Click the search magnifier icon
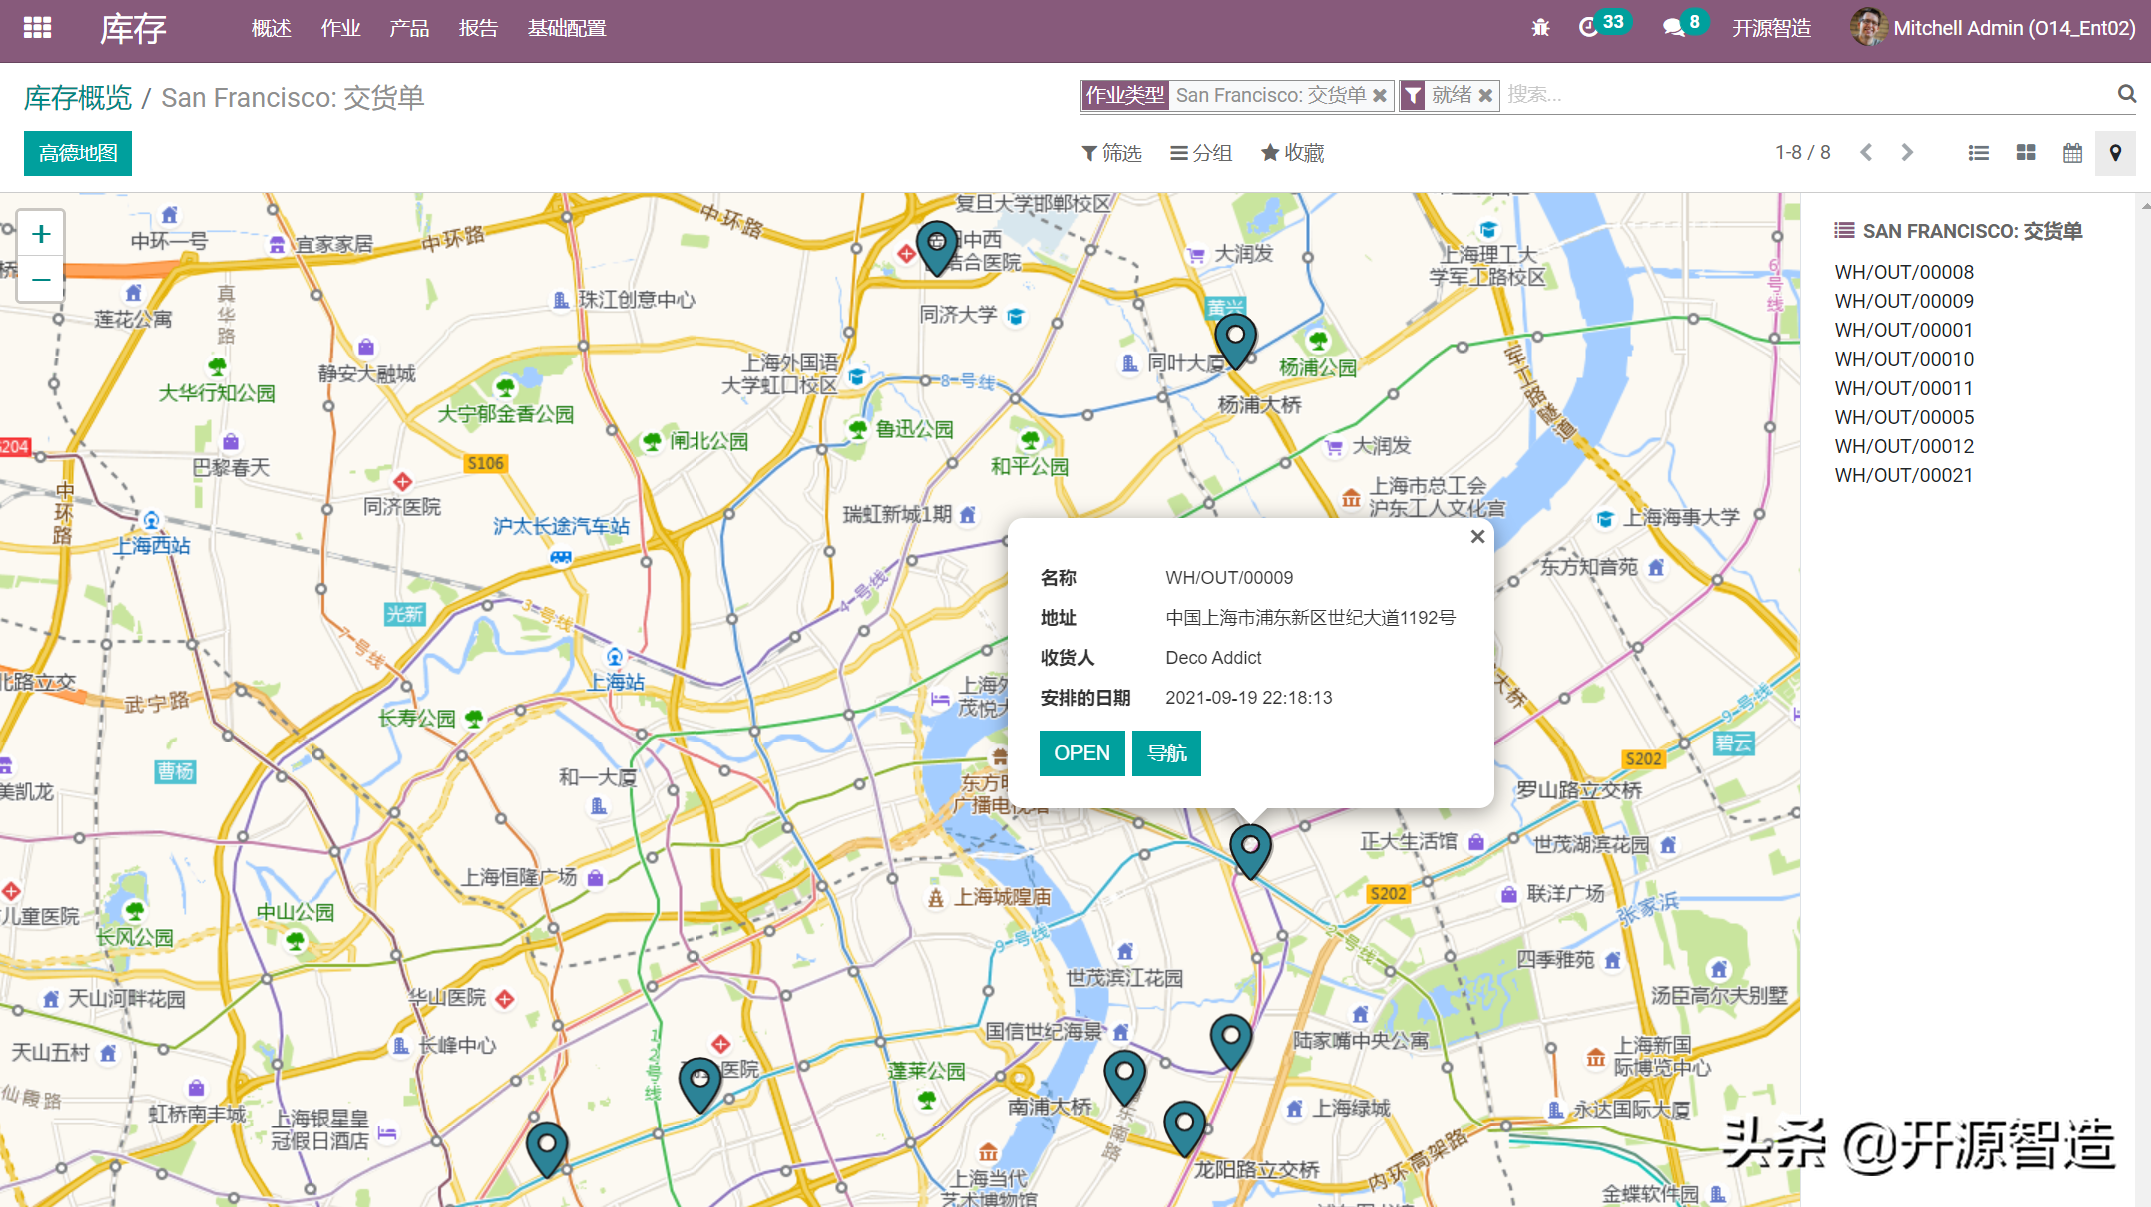The image size is (2151, 1207). click(2126, 94)
